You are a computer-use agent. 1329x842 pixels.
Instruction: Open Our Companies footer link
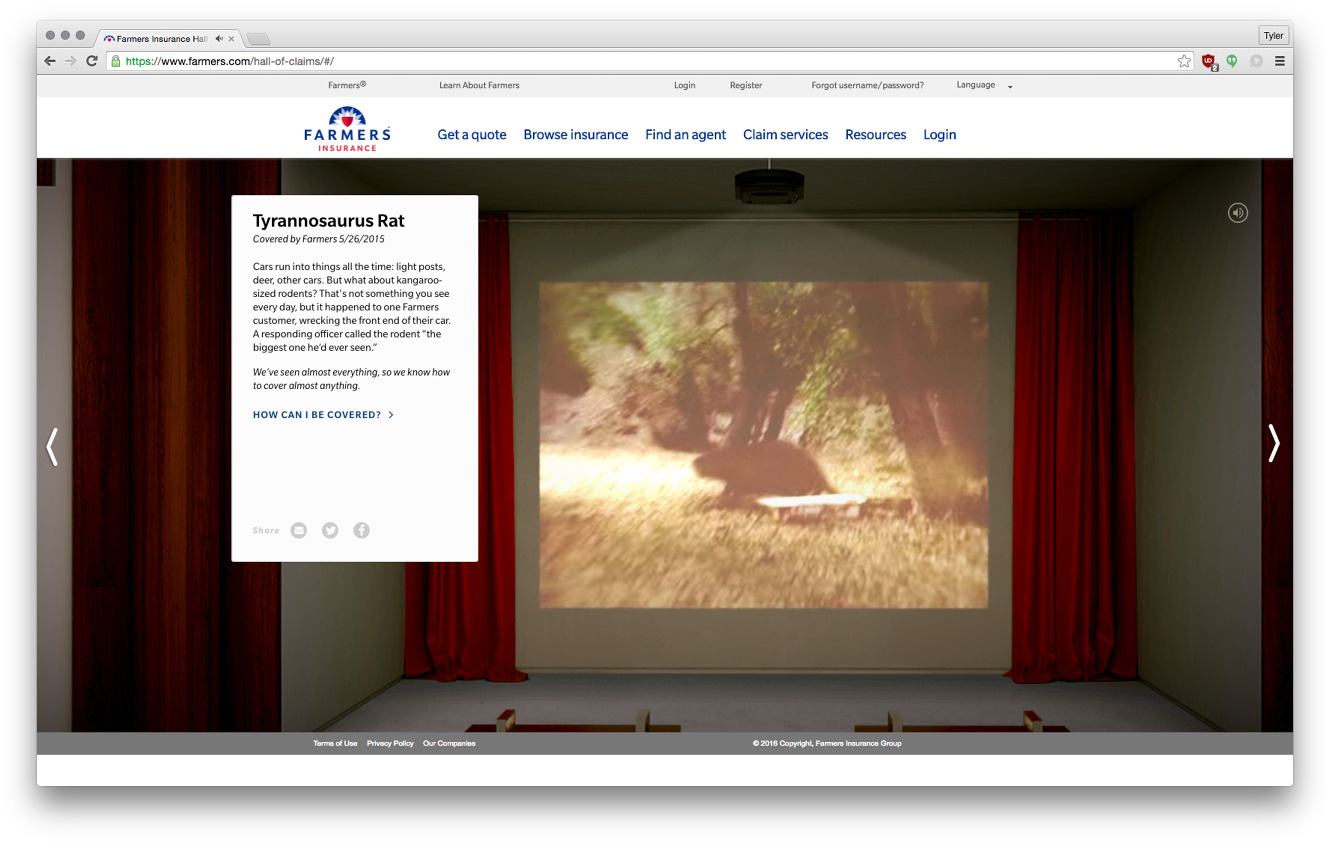(x=449, y=743)
